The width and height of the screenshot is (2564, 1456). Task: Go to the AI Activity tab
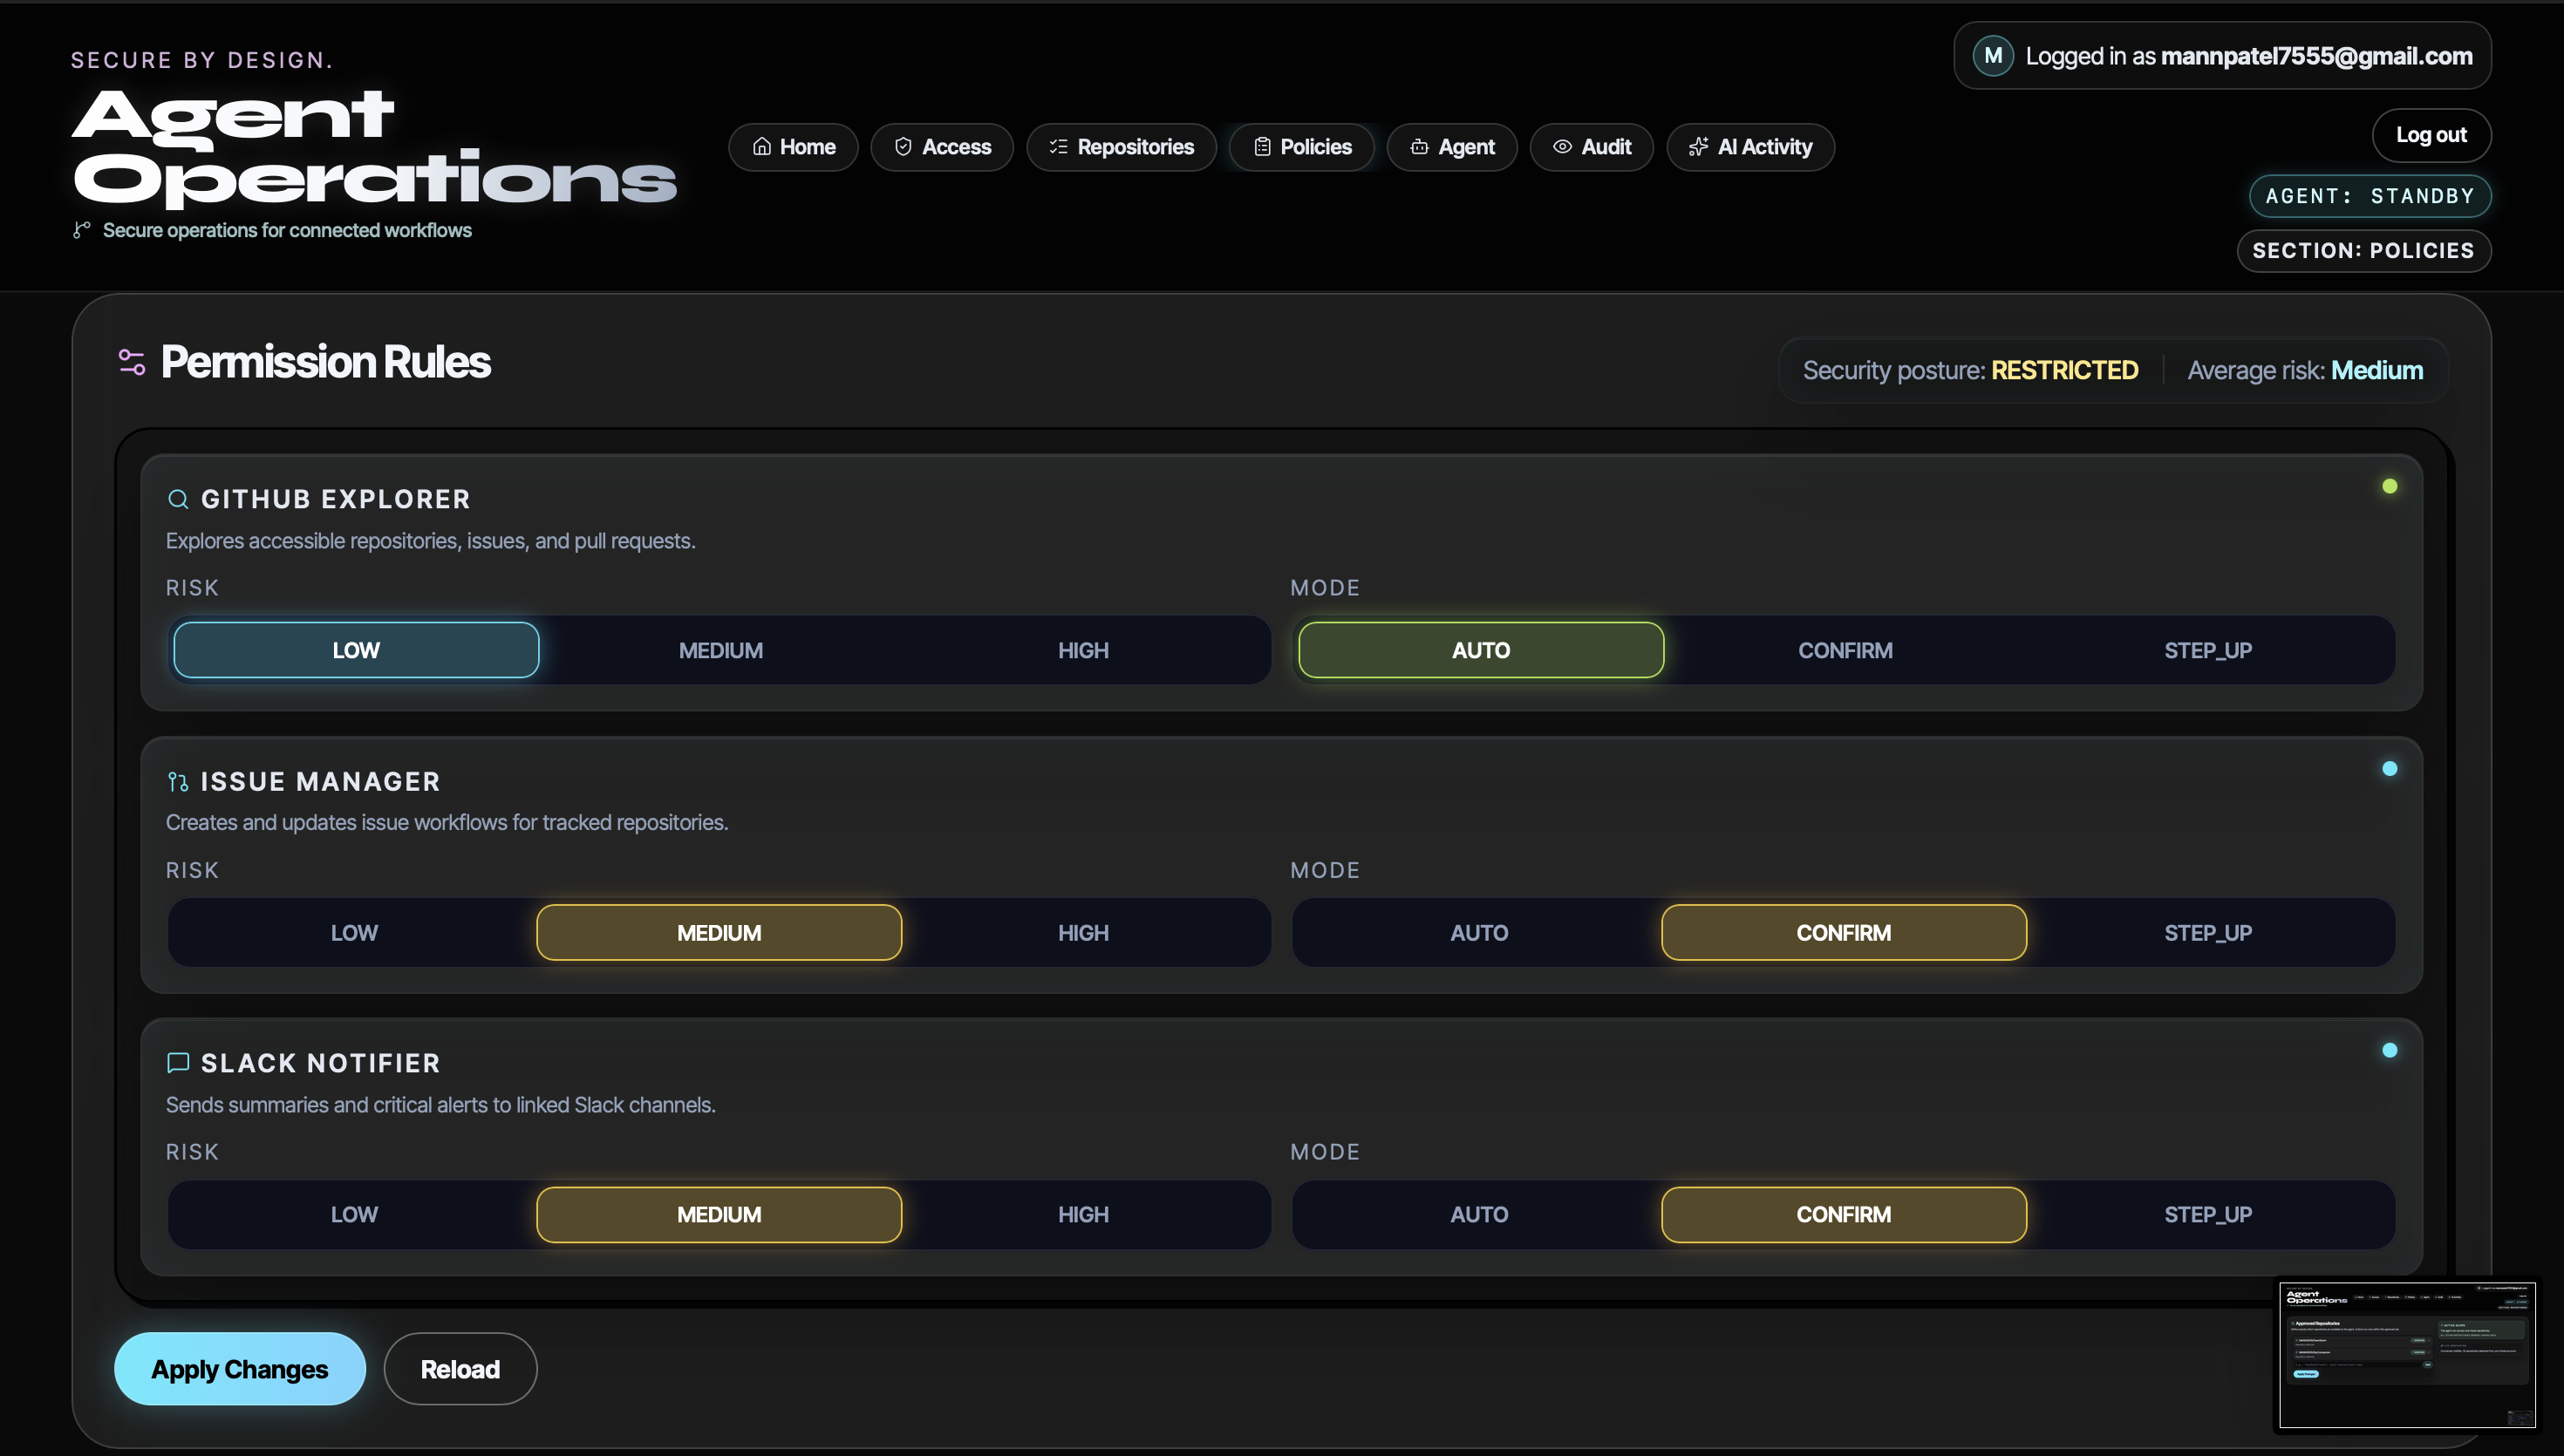pos(1750,148)
